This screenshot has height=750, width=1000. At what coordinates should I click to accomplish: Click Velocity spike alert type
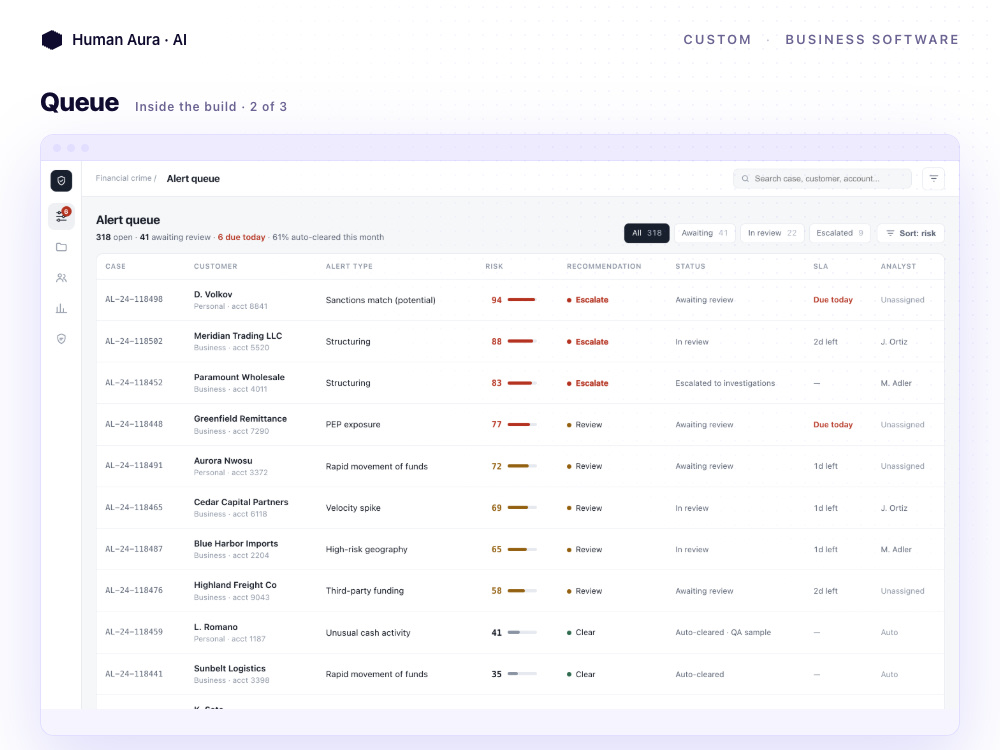(x=353, y=508)
